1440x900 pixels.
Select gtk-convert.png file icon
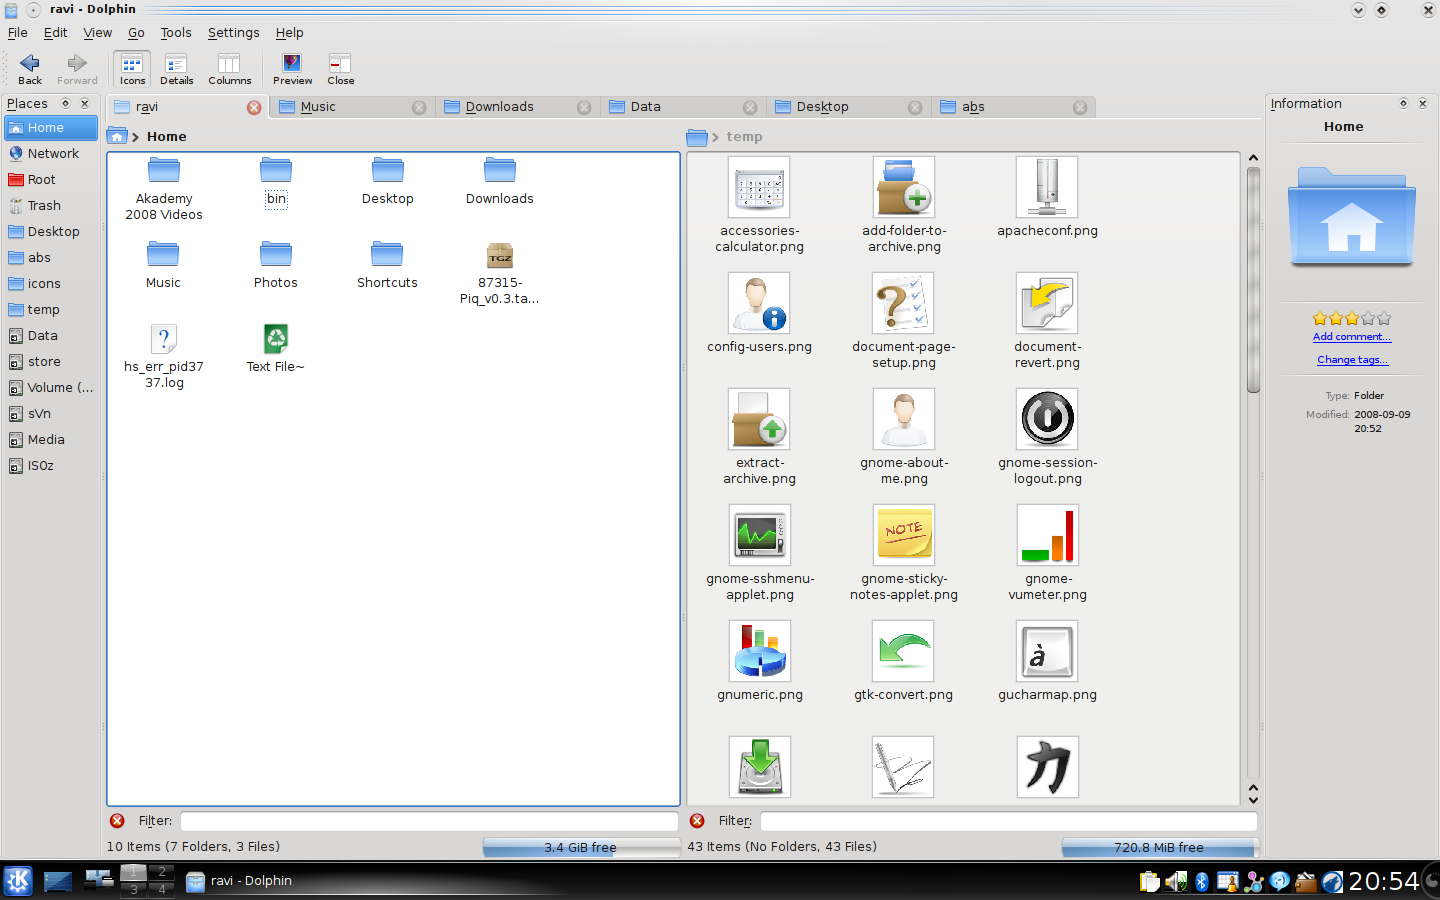point(904,661)
